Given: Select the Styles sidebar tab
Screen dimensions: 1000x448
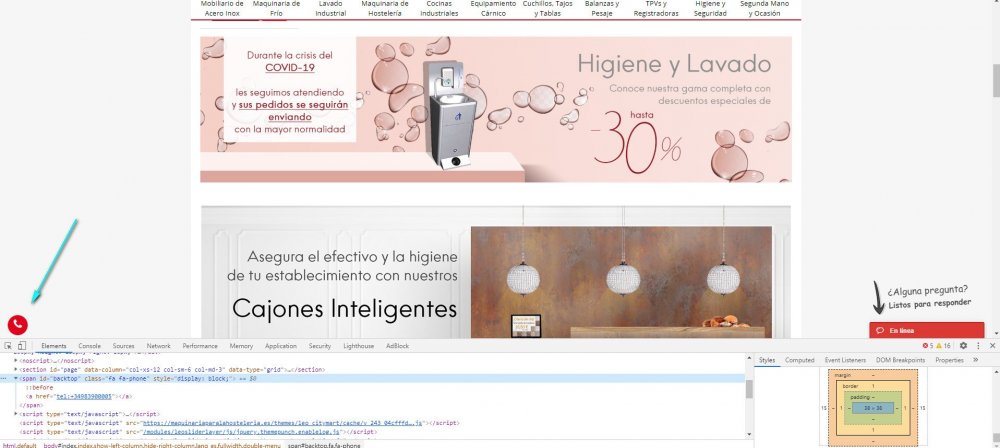Looking at the screenshot, I should pyautogui.click(x=767, y=360).
